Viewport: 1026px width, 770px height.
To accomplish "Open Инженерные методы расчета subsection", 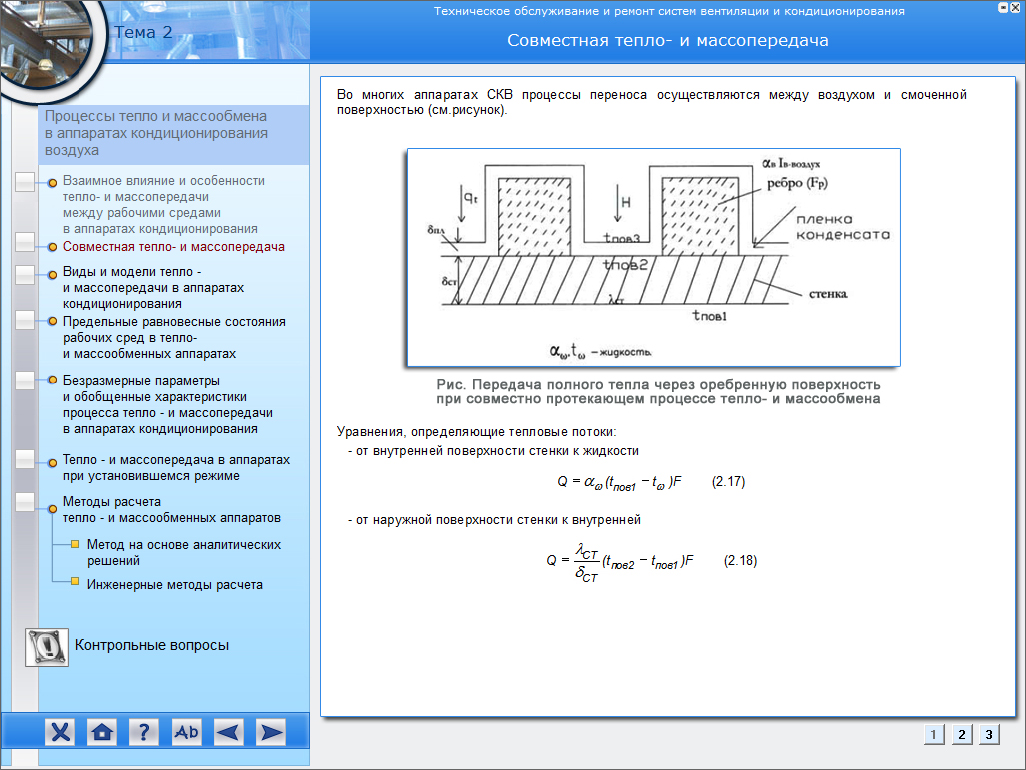I will (174, 584).
